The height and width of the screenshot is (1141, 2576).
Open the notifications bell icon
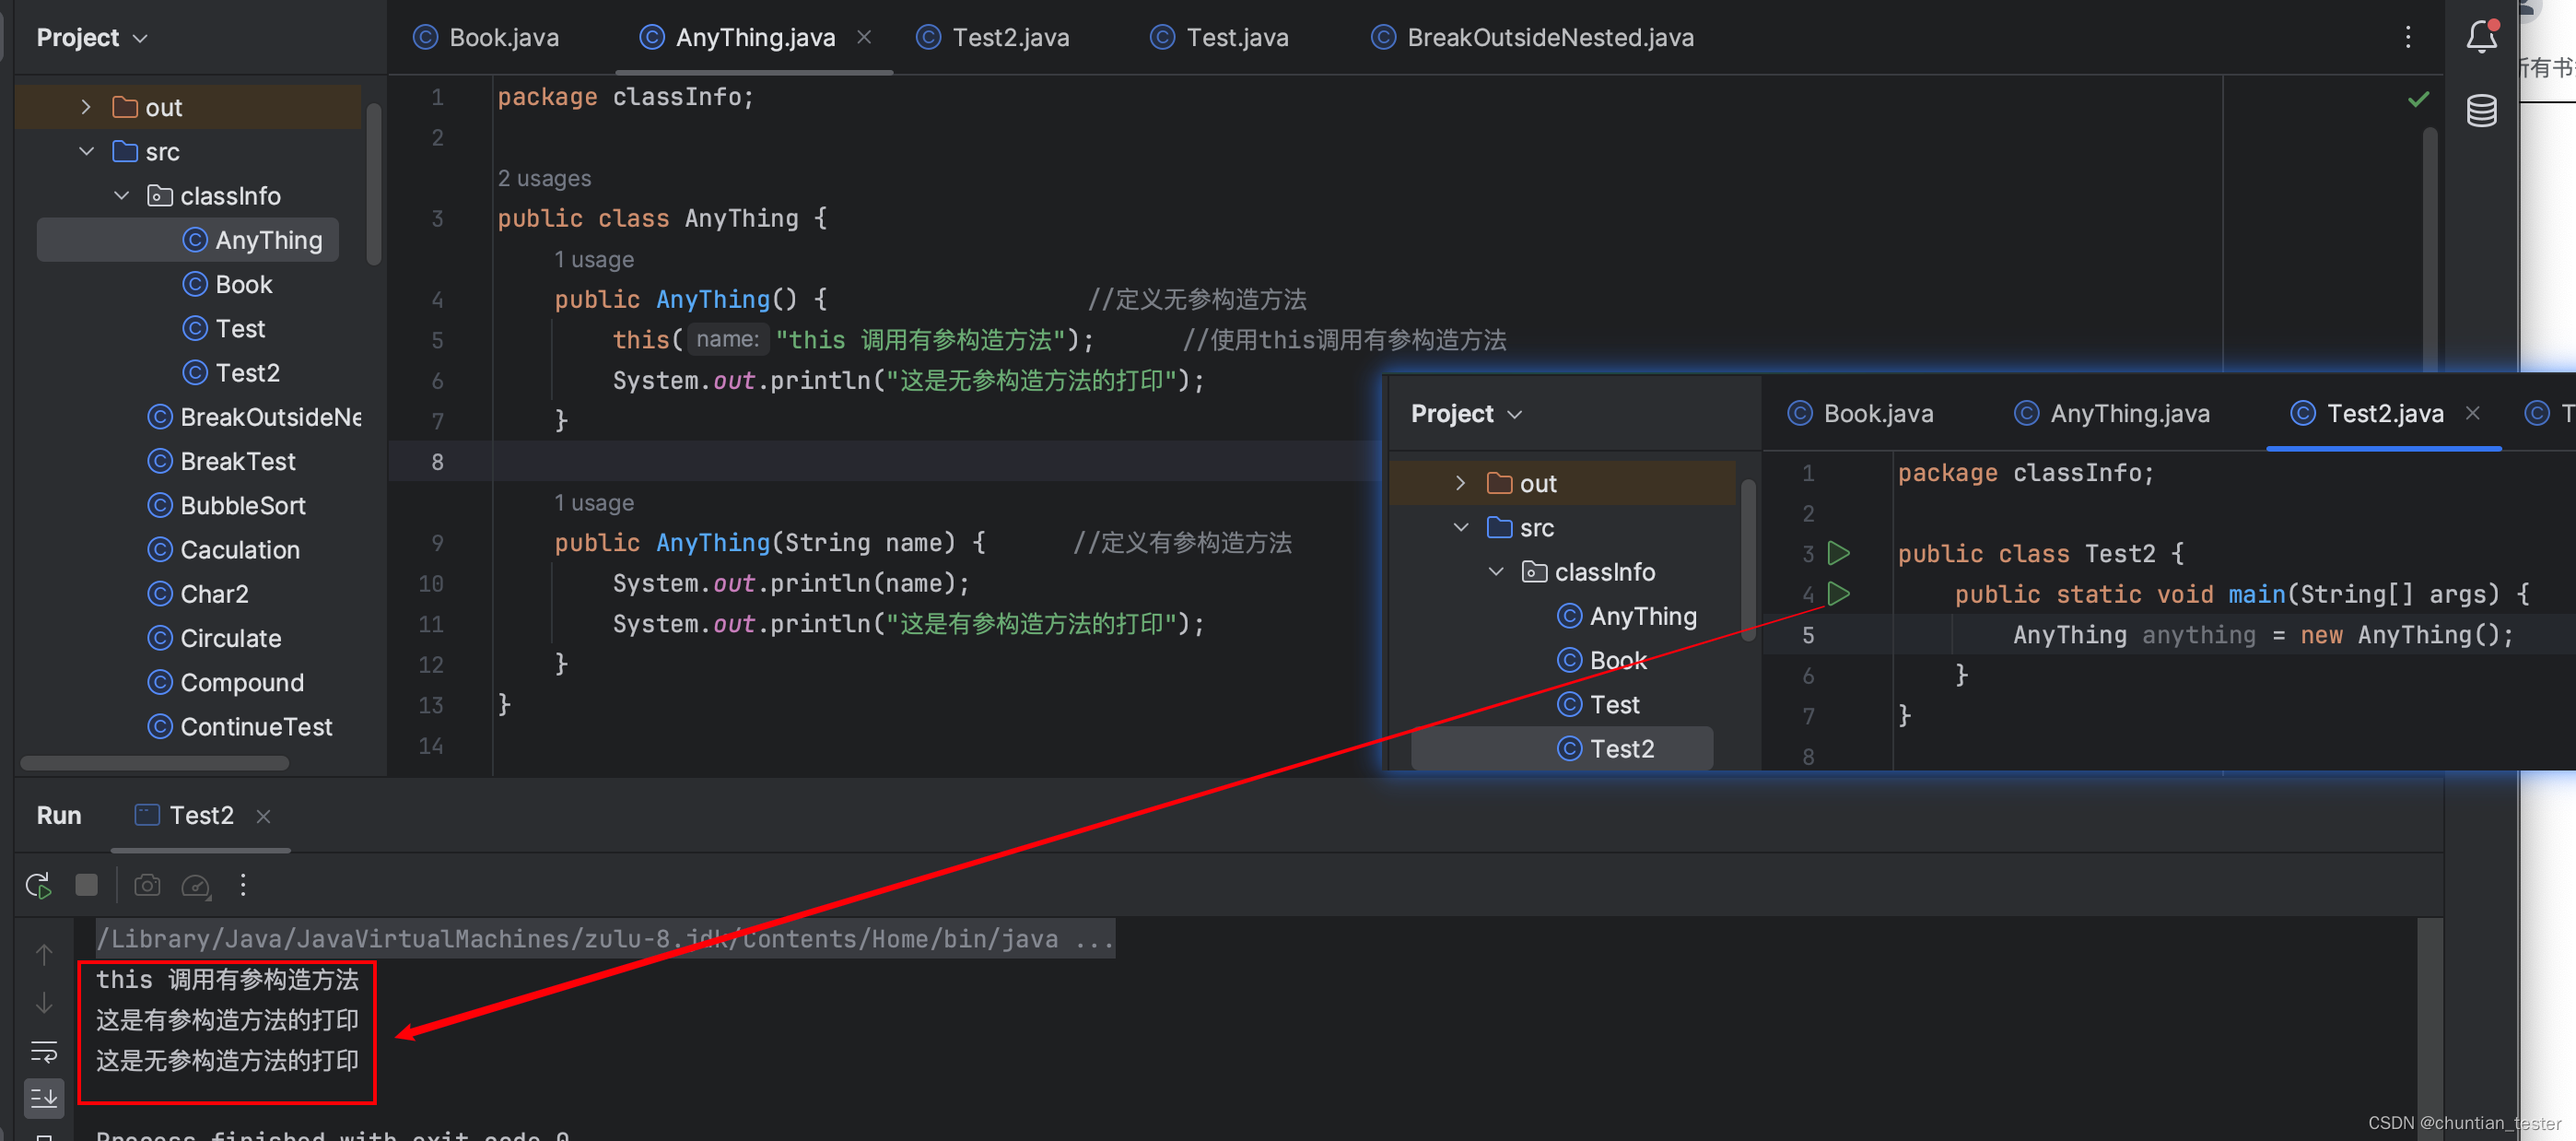2481,38
